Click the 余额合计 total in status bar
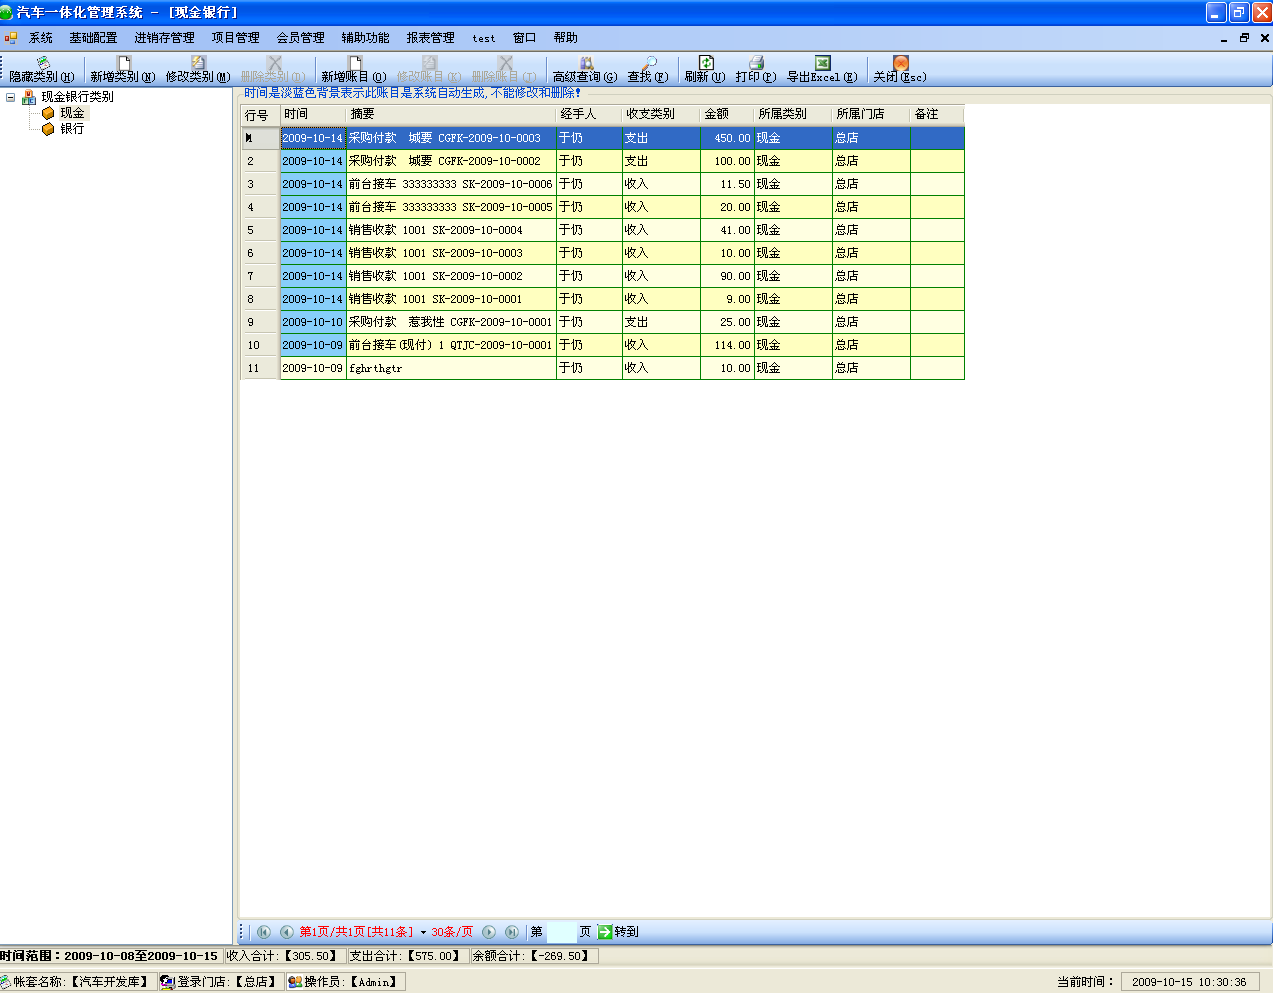Screen dimensions: 1273x993 click(x=535, y=956)
